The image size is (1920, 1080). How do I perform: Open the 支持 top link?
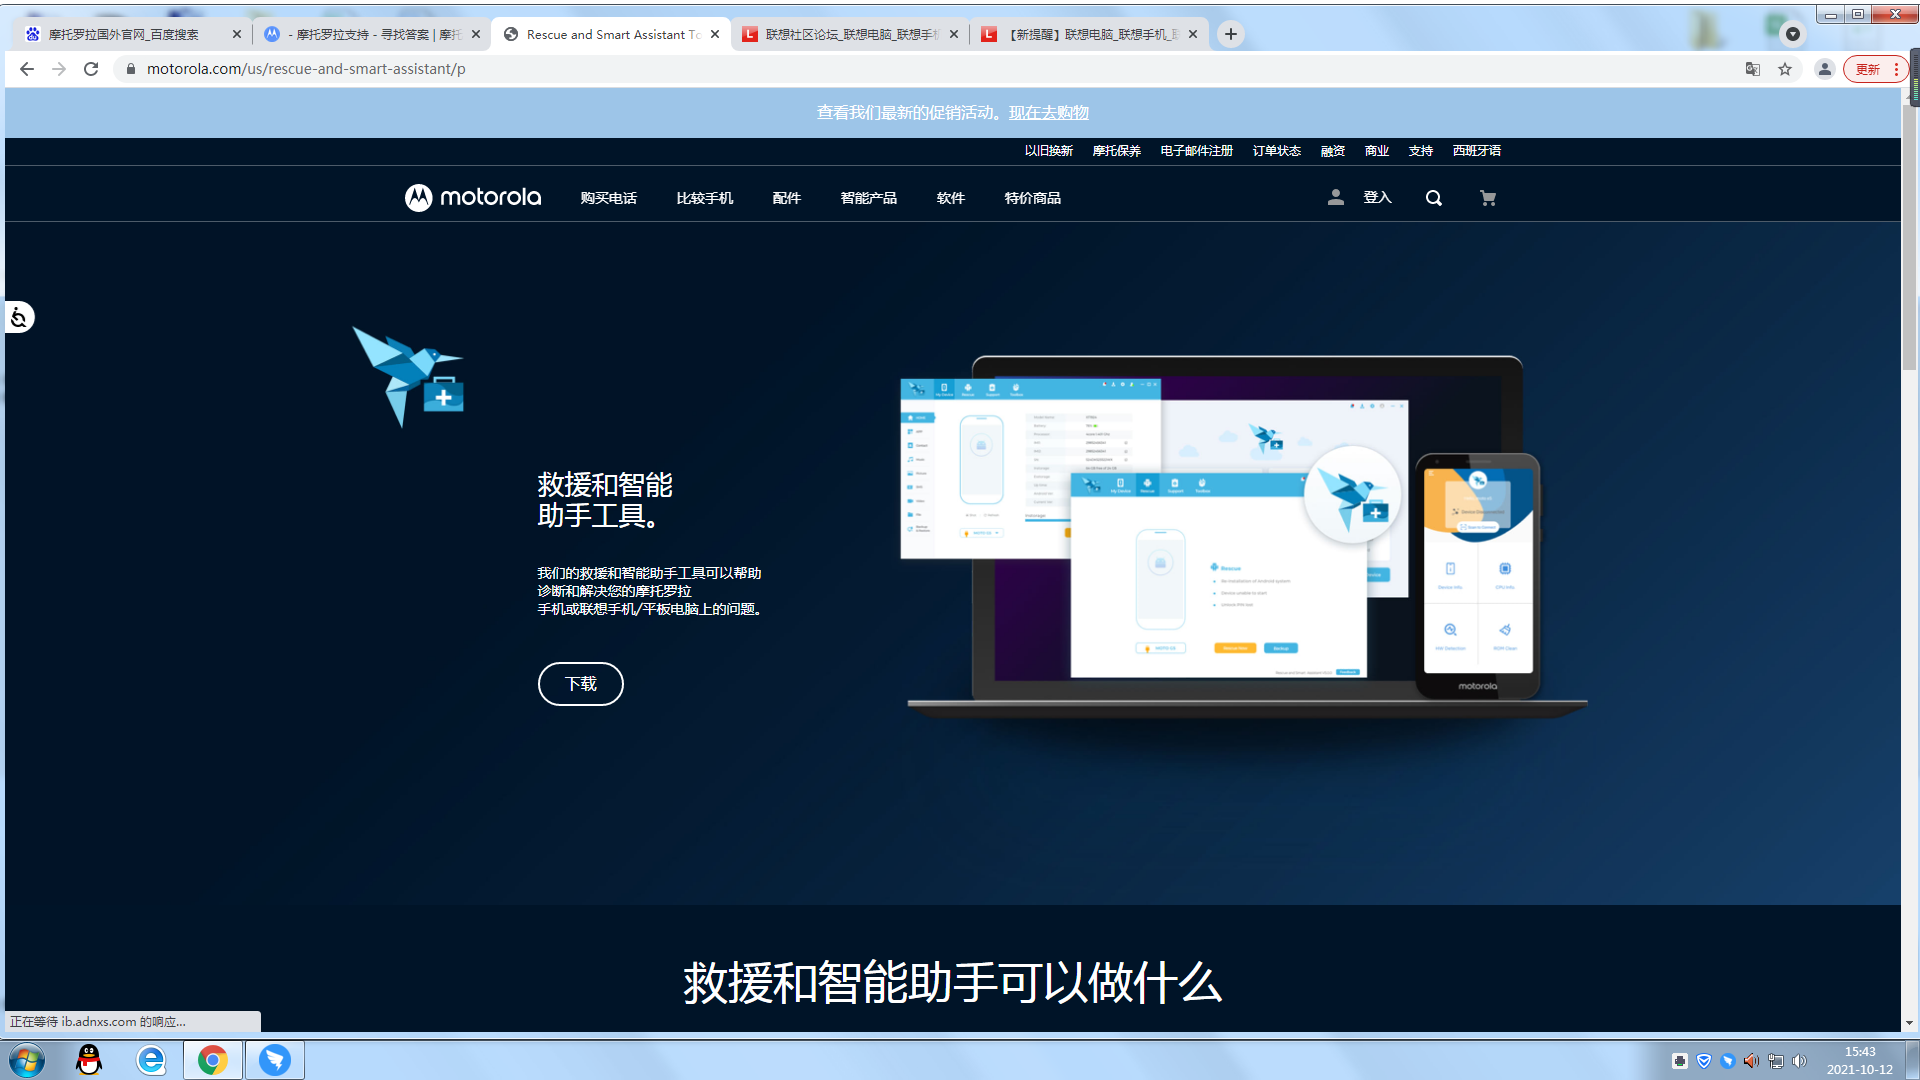(1420, 151)
